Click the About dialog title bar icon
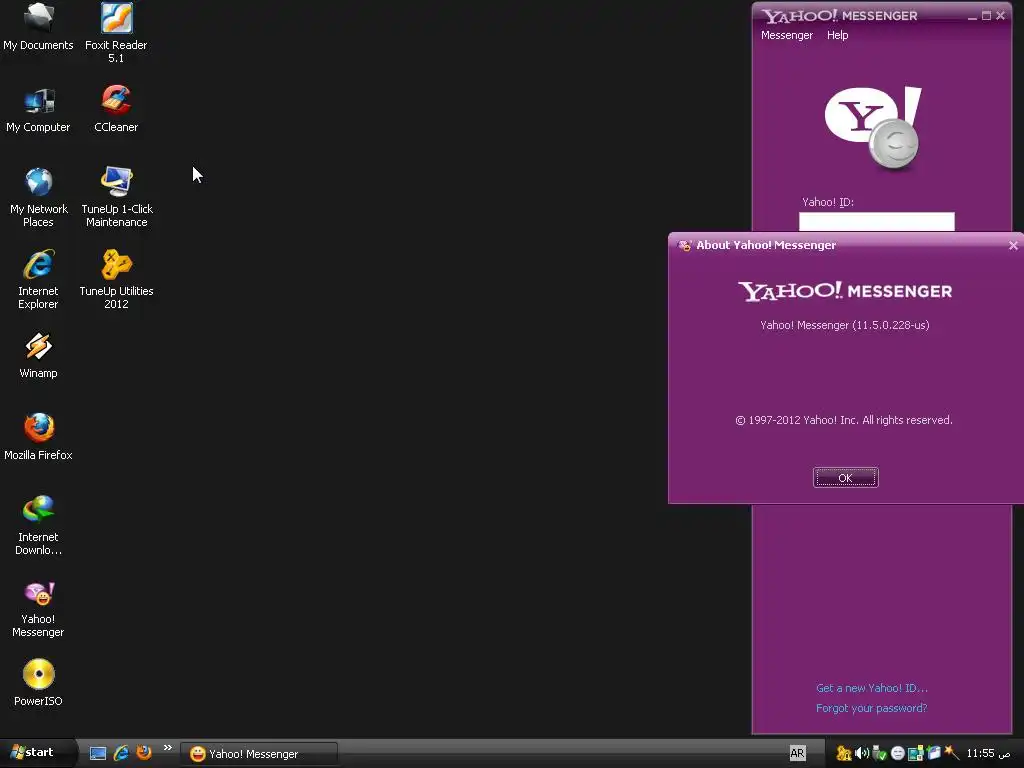This screenshot has width=1024, height=768. [684, 246]
